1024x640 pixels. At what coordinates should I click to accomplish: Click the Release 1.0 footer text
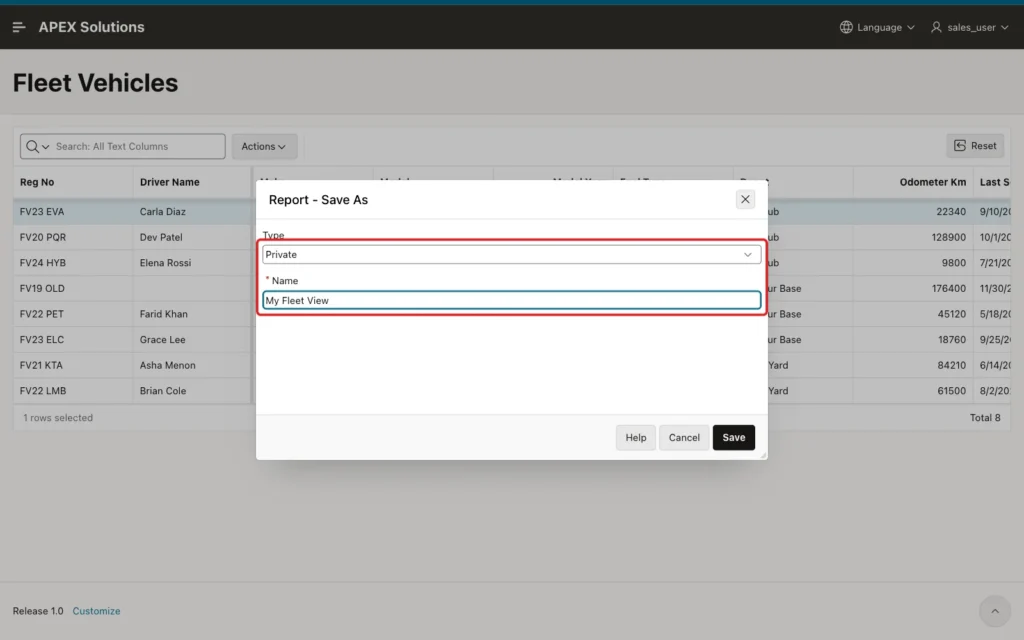click(x=38, y=611)
